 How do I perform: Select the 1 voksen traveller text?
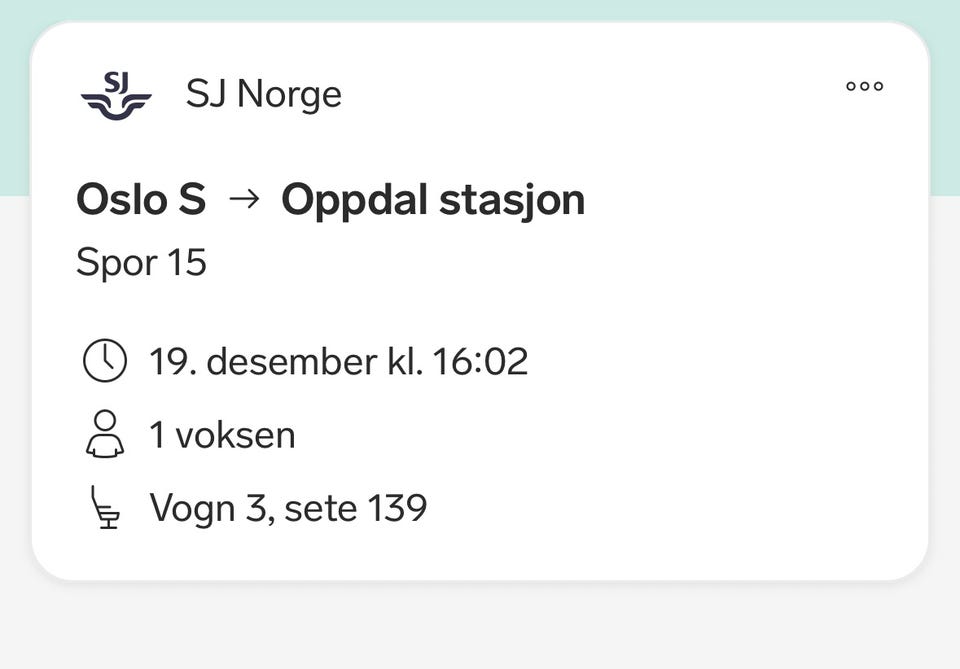(x=222, y=435)
